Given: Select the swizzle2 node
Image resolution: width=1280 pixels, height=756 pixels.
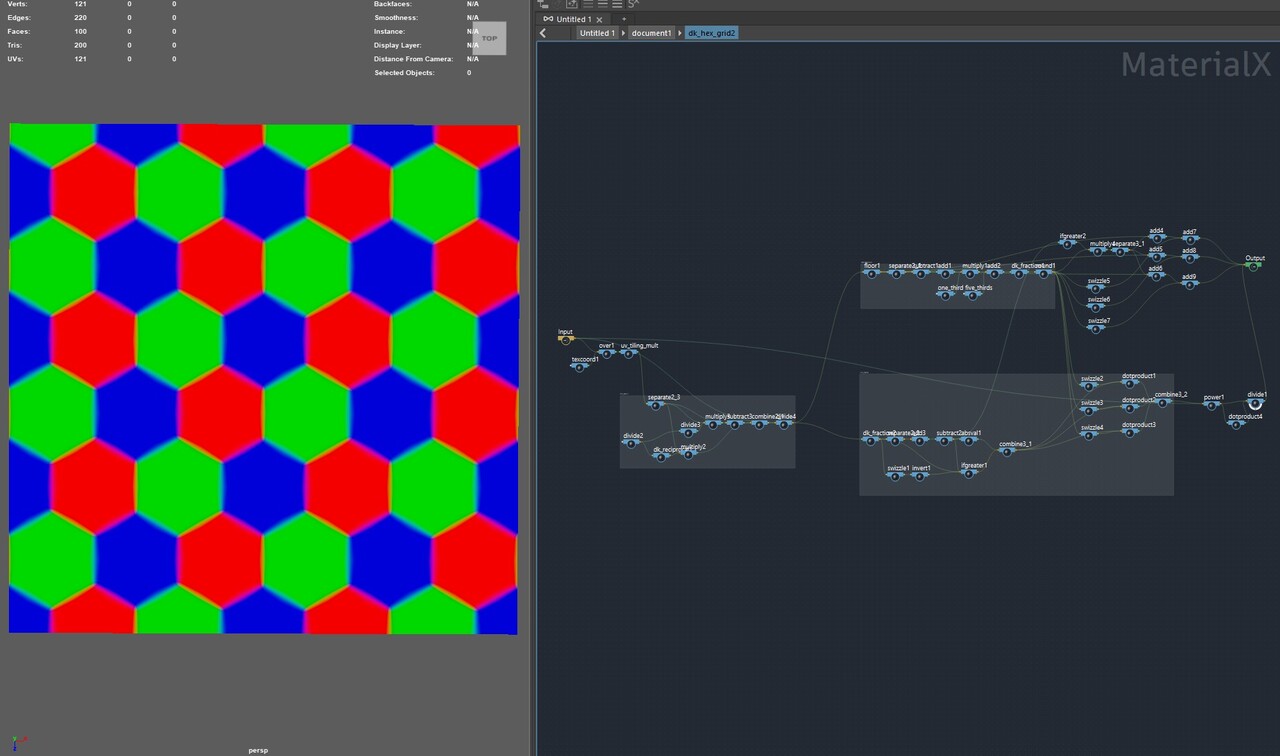Looking at the screenshot, I should click(x=1089, y=386).
